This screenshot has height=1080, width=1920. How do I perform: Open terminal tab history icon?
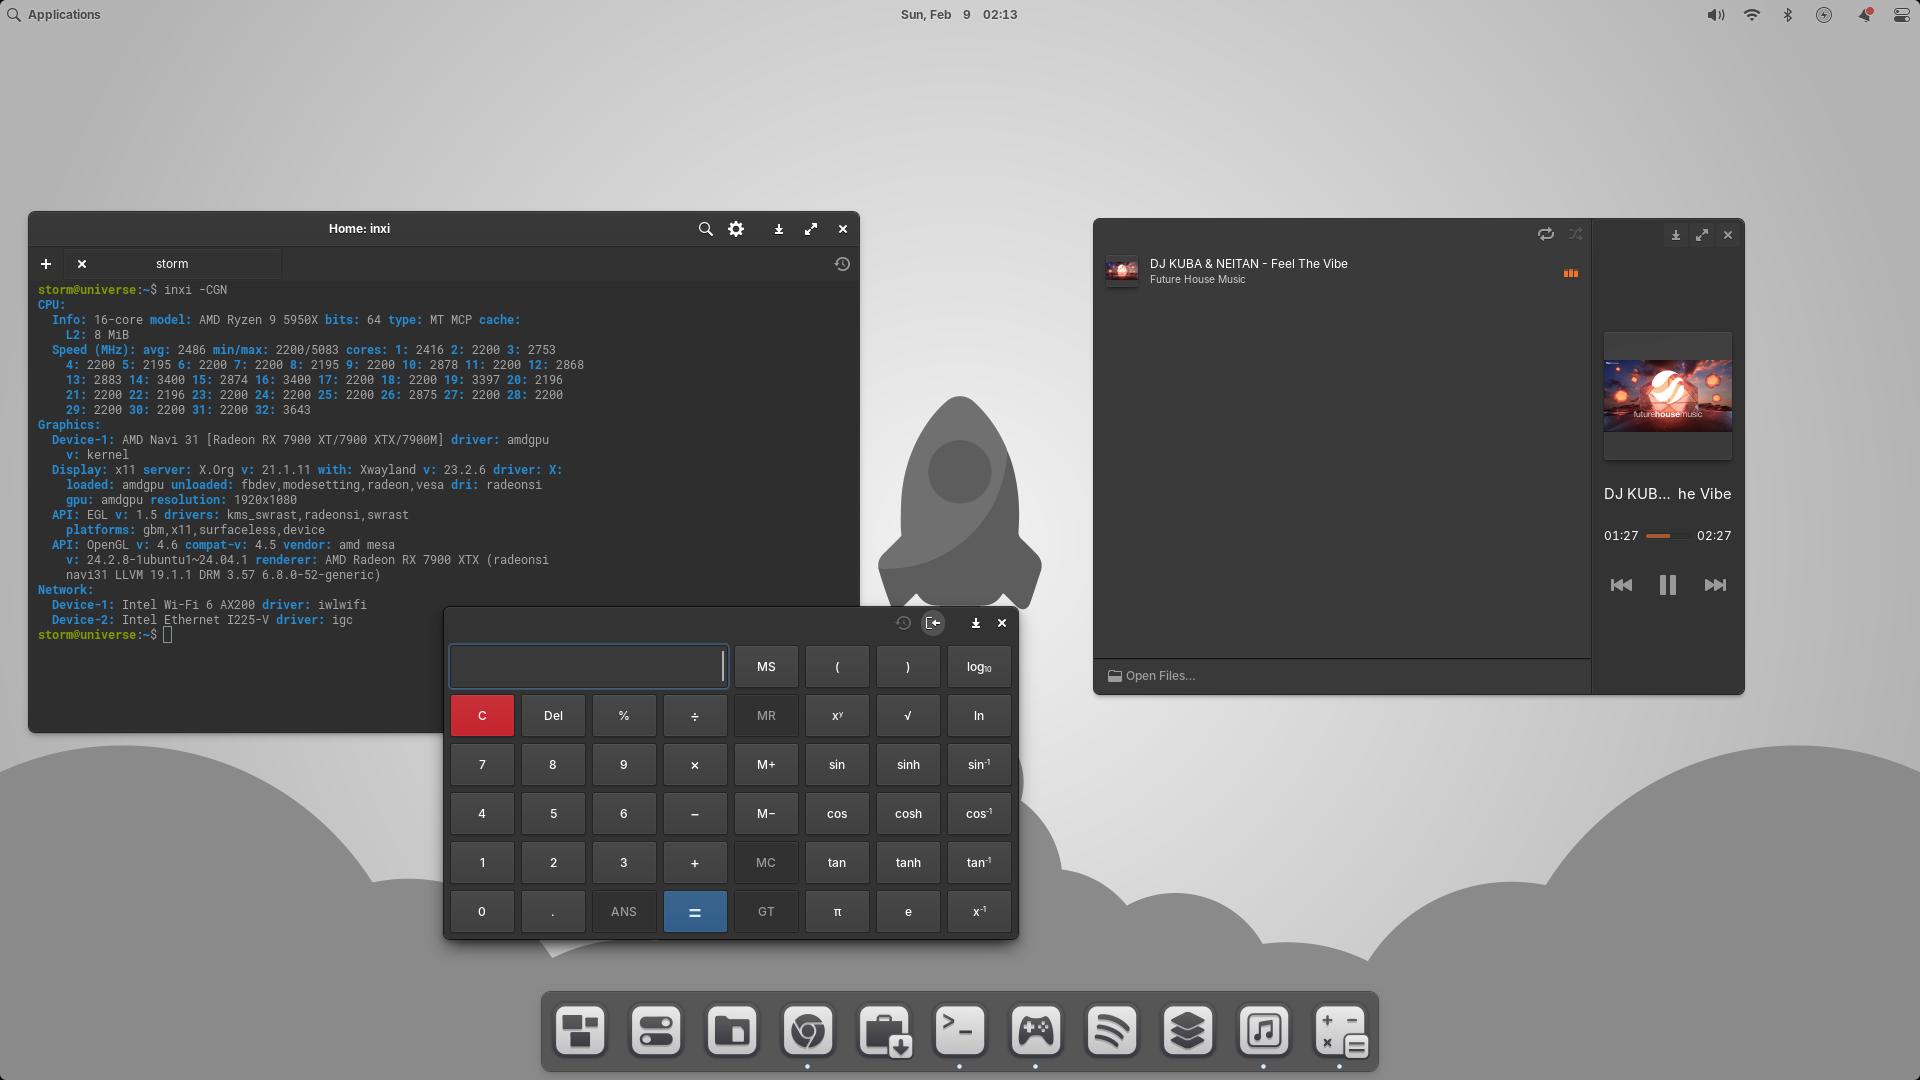click(842, 264)
